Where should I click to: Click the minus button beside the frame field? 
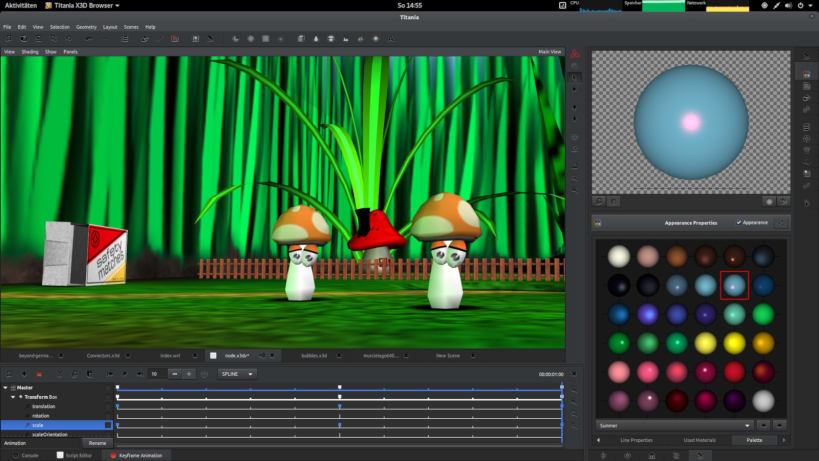[174, 374]
